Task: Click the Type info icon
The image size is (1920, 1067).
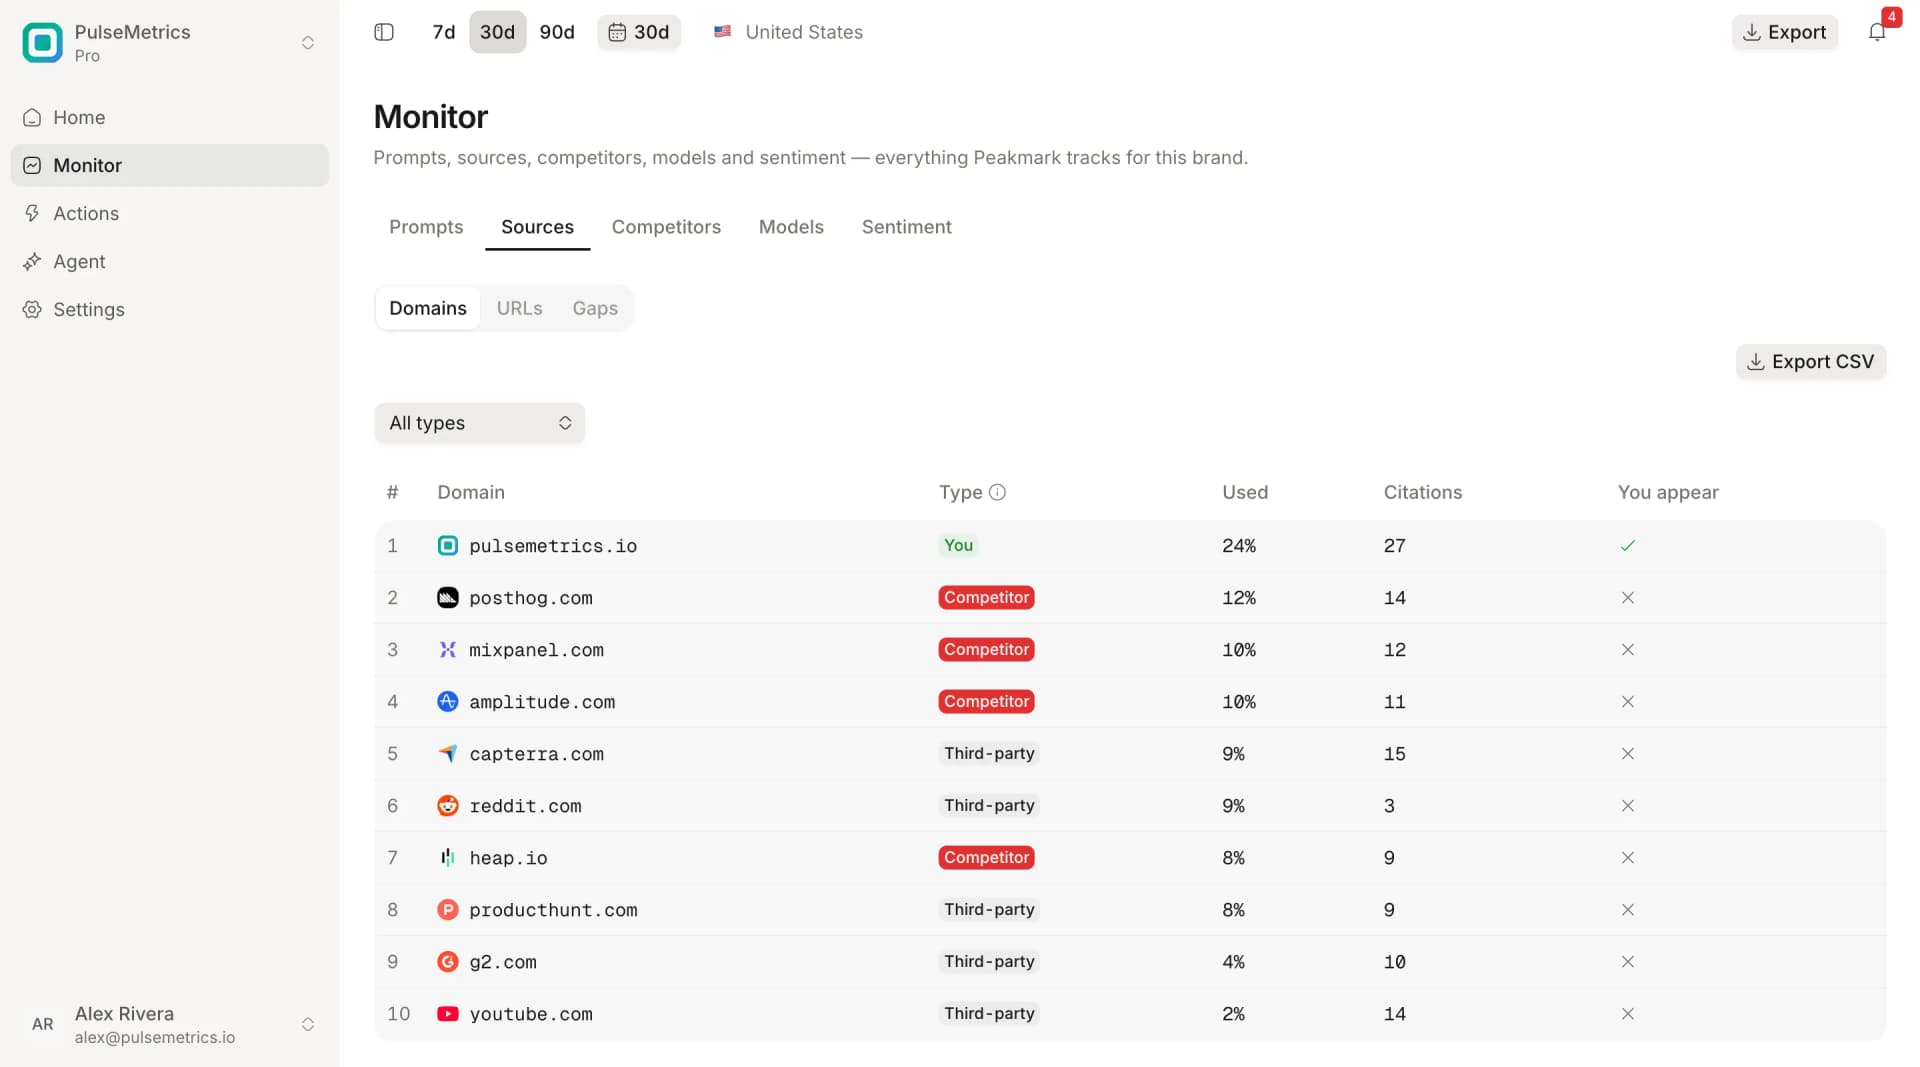Action: tap(997, 492)
